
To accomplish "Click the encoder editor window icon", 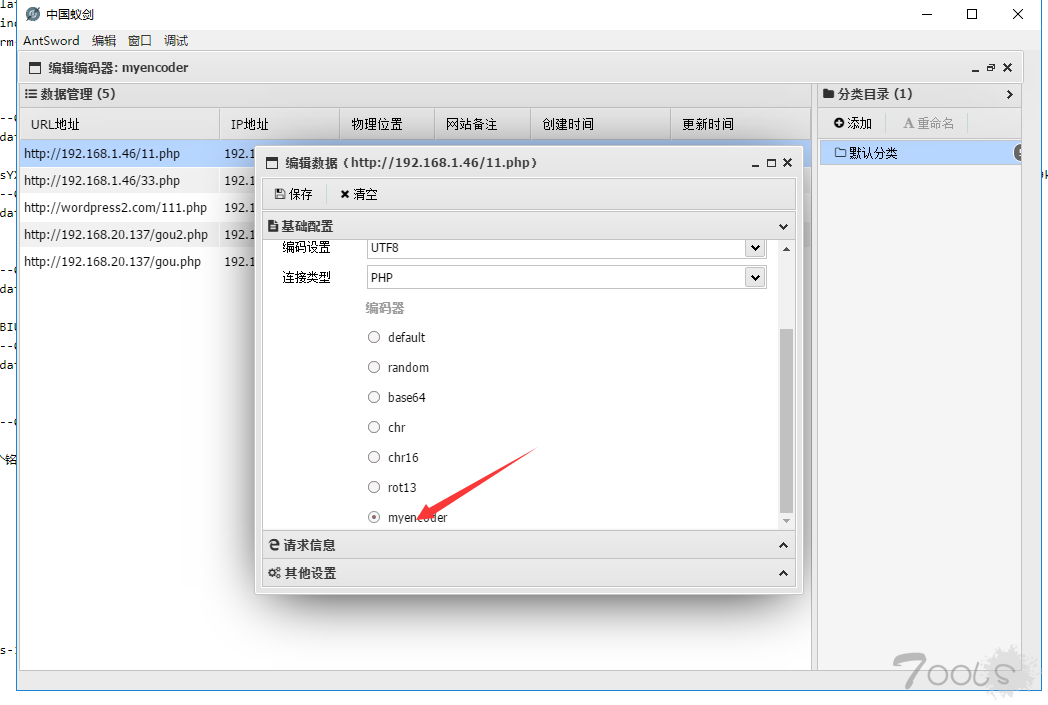I will click(35, 67).
